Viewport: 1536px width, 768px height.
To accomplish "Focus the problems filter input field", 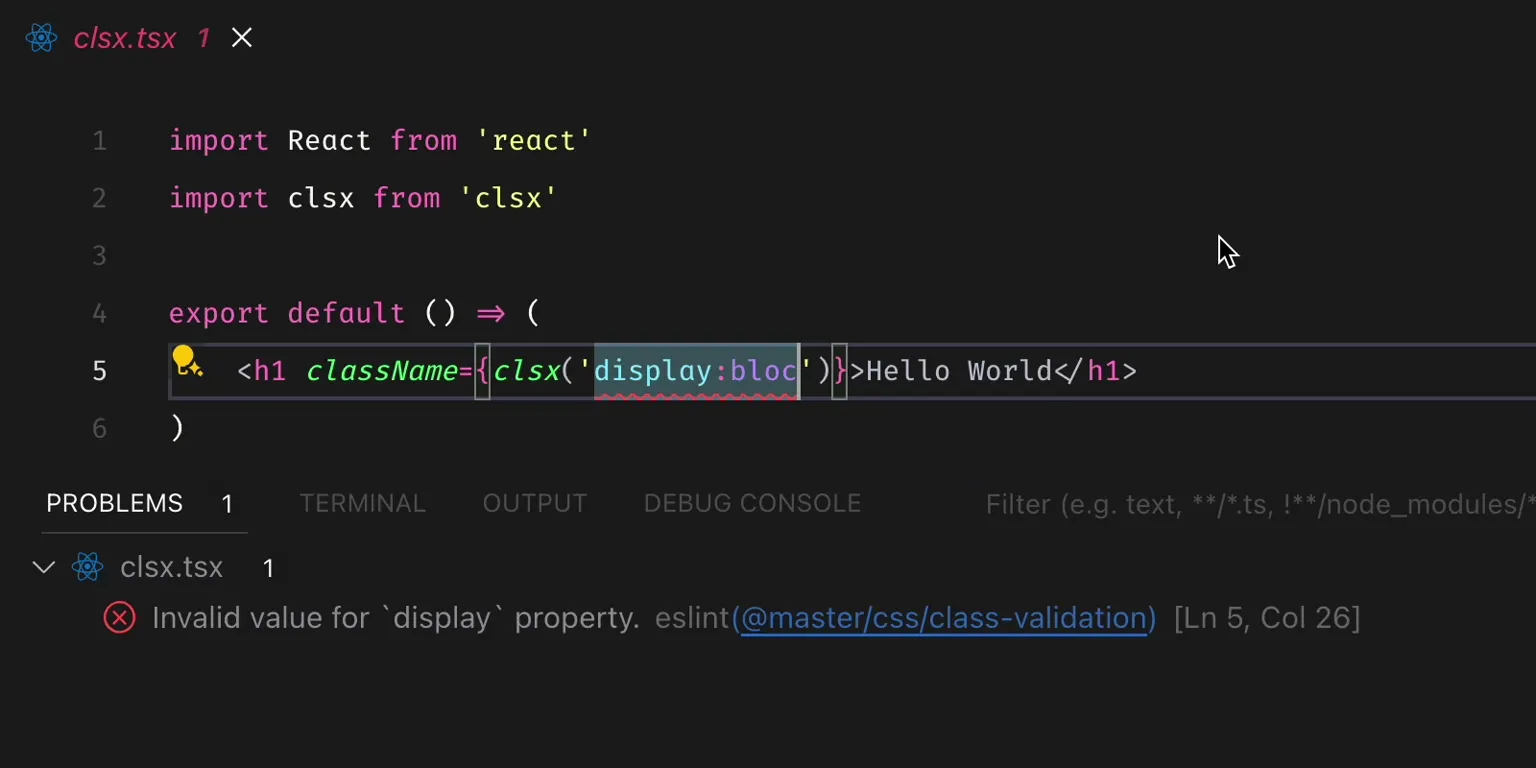I will coord(1260,504).
